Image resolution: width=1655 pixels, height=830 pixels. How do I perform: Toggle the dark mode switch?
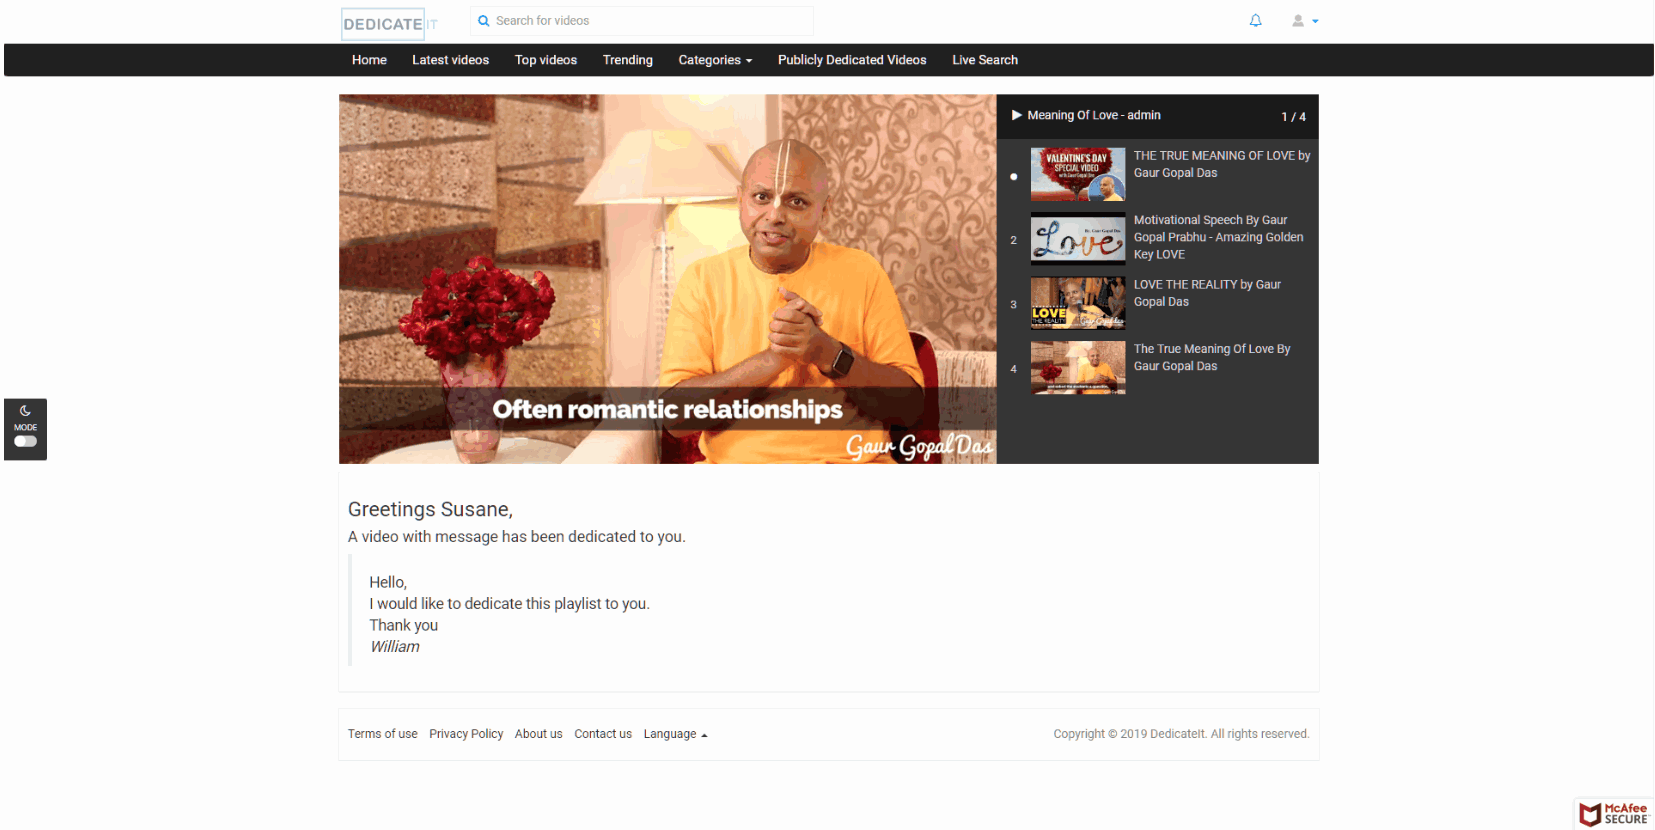25,441
